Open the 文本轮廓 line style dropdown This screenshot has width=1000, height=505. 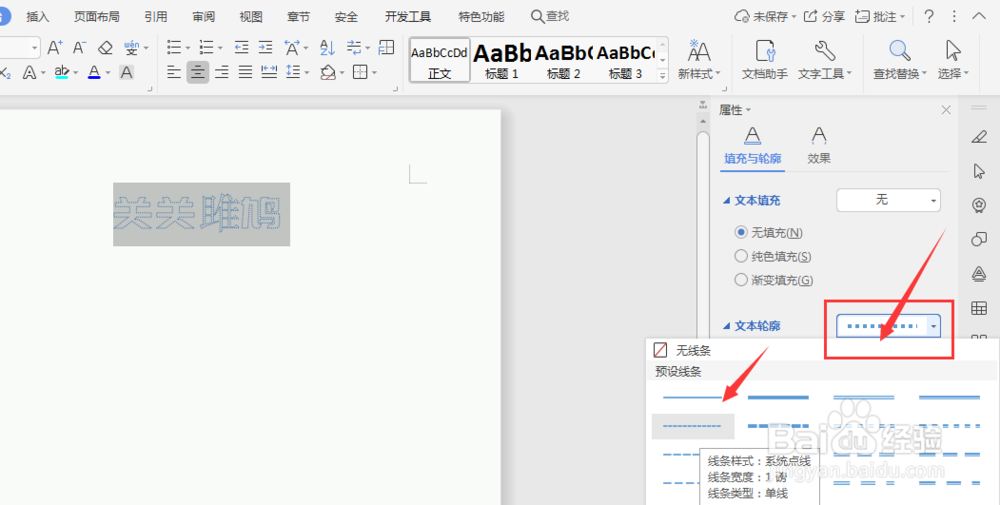coord(888,326)
